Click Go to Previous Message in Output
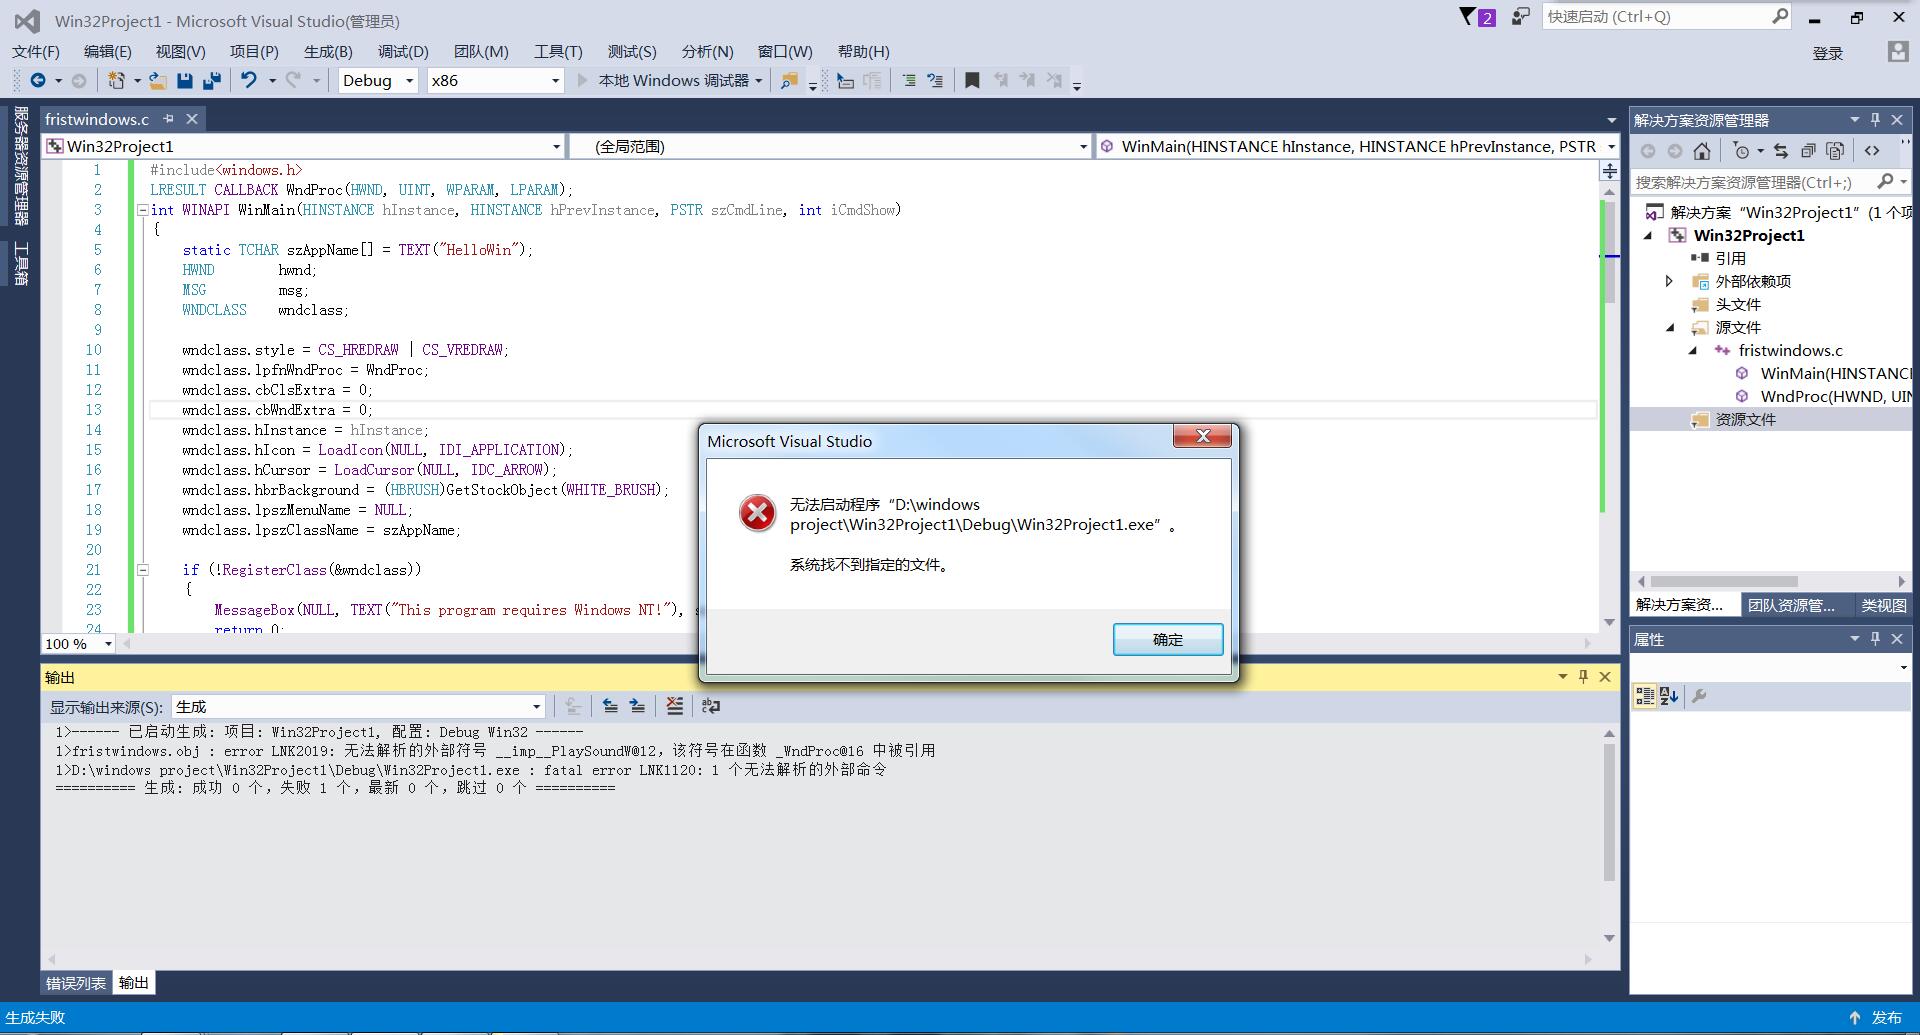This screenshot has width=1920, height=1035. coord(610,706)
